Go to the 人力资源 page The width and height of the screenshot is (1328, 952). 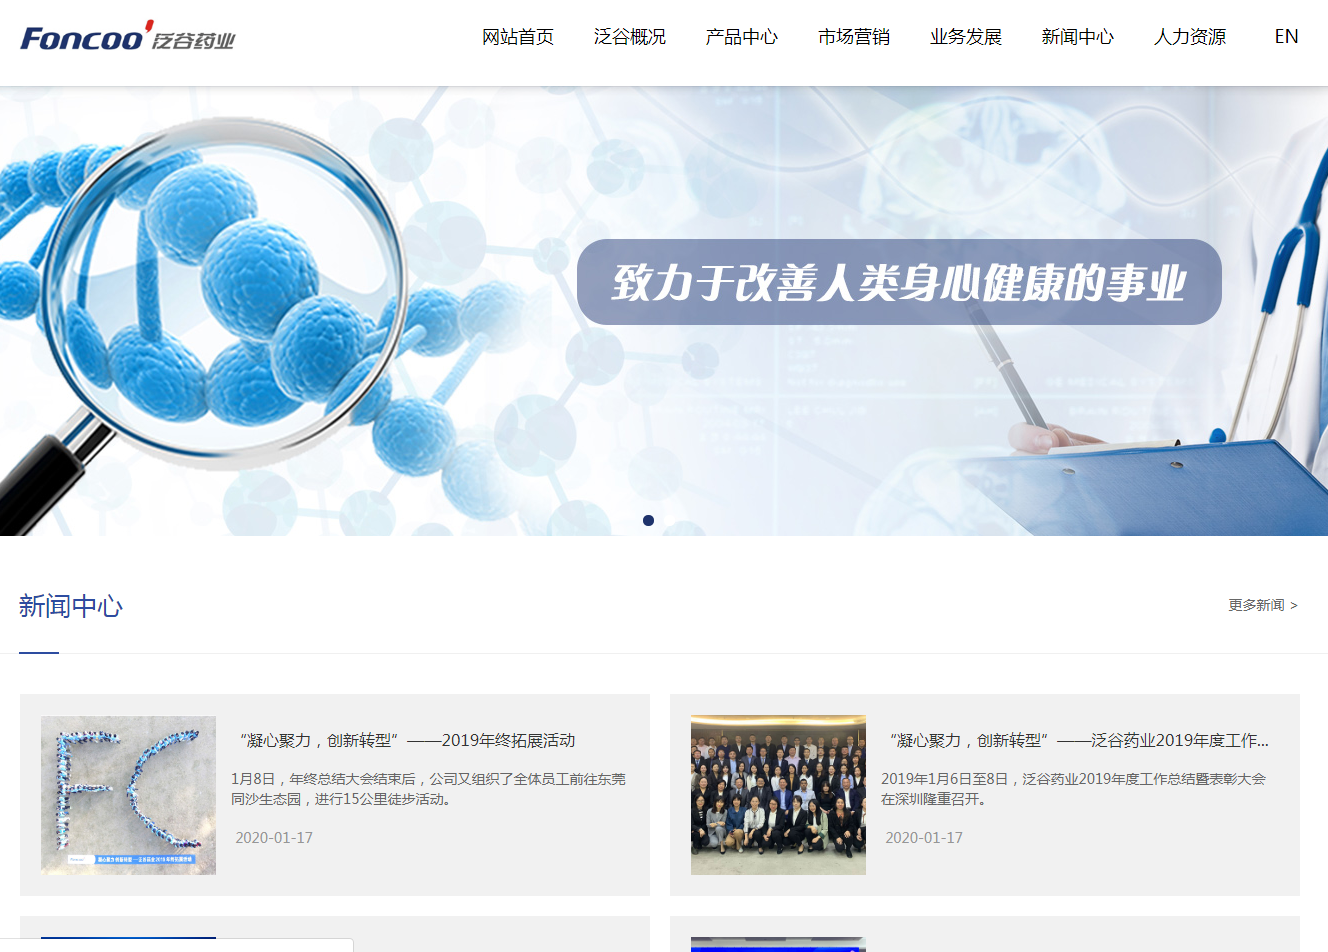click(x=1189, y=36)
